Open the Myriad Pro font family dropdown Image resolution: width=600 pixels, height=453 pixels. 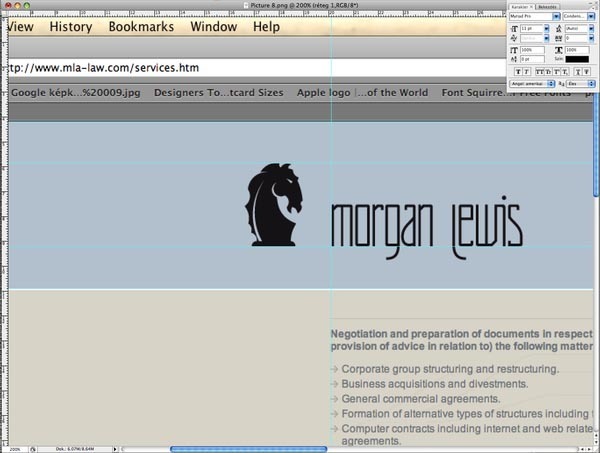[556, 16]
